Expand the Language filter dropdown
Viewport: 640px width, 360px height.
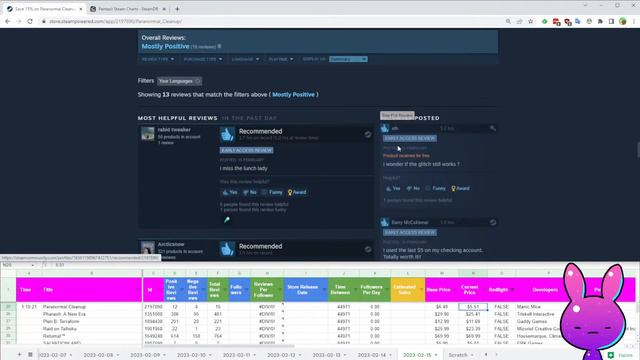point(245,59)
